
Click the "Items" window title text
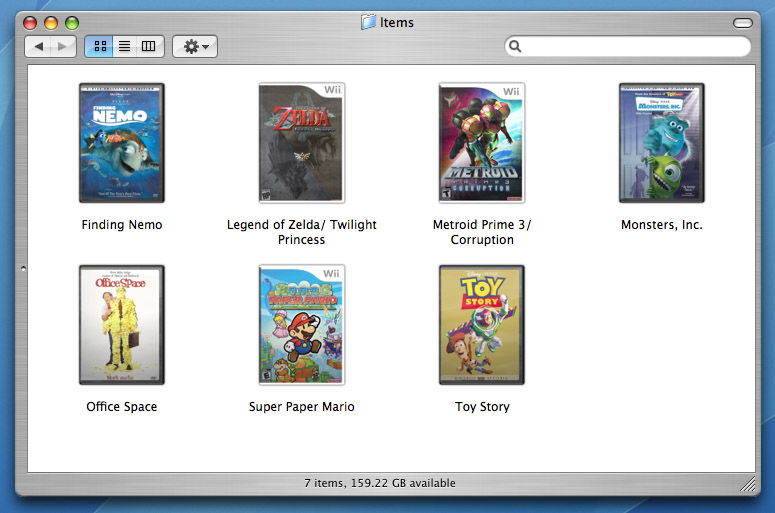tap(396, 23)
